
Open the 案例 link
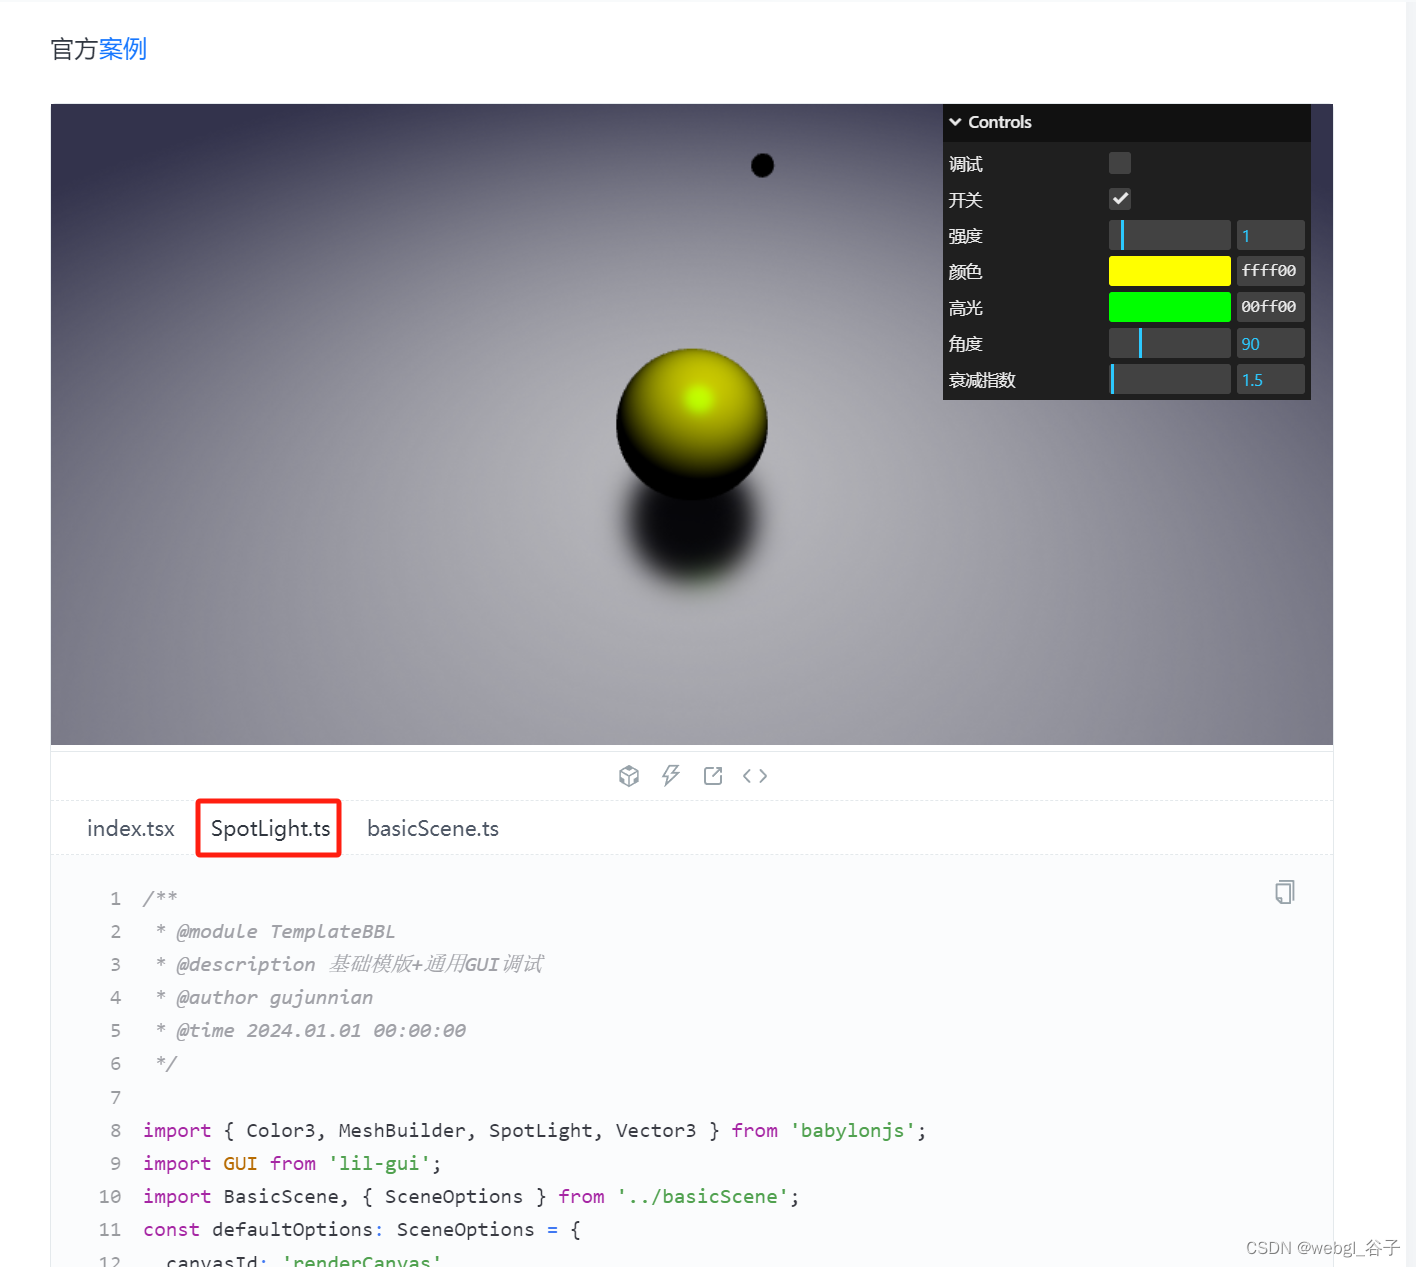124,48
